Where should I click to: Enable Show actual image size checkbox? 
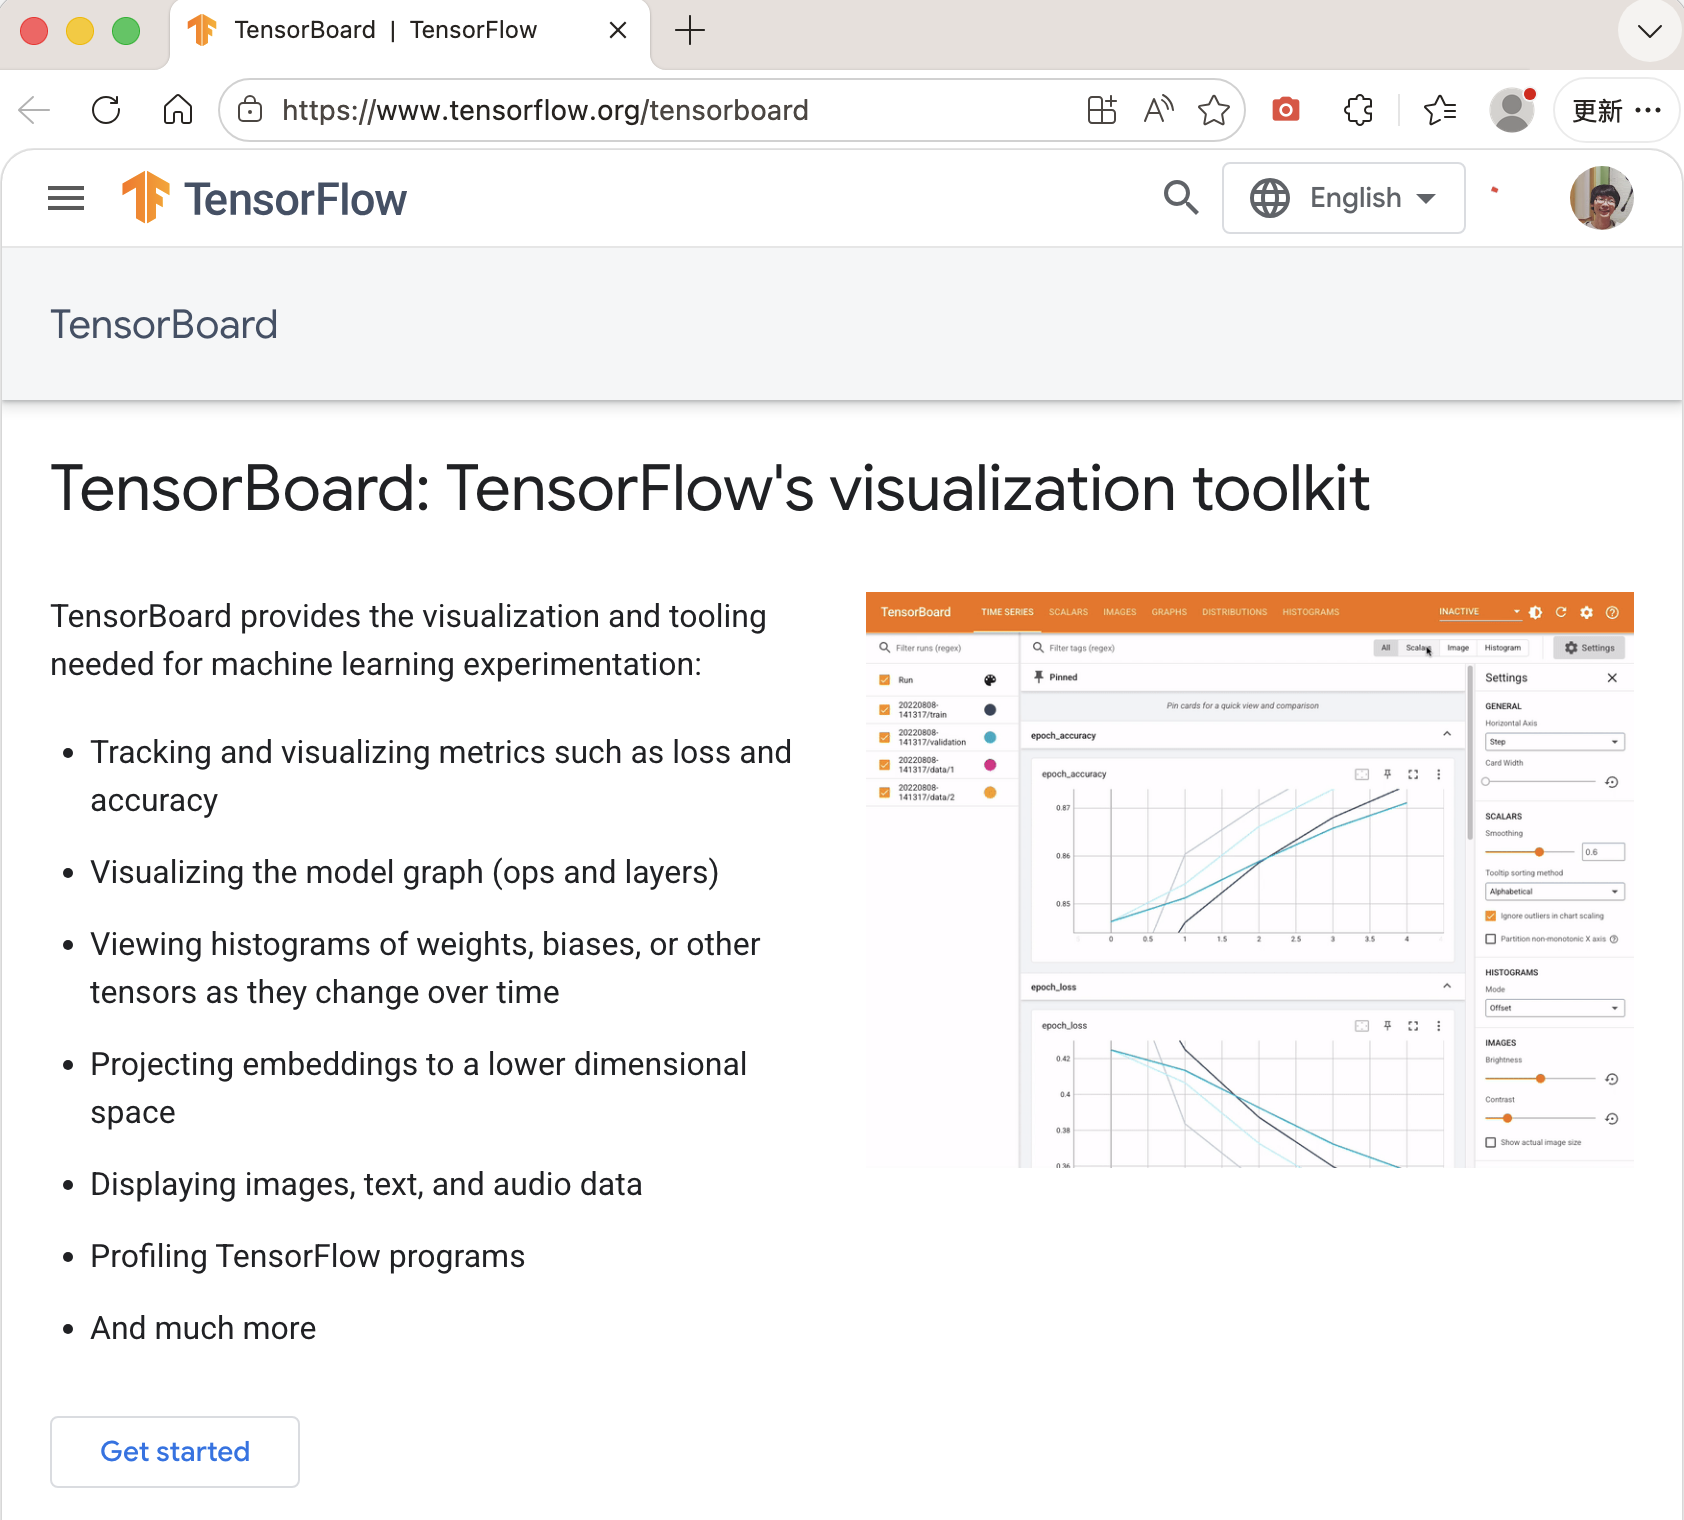pyautogui.click(x=1491, y=1142)
